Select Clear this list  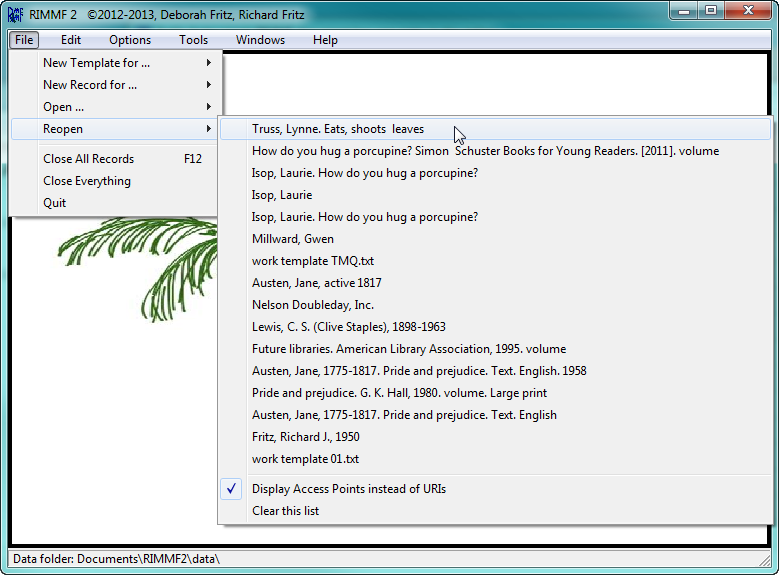[x=495, y=511]
